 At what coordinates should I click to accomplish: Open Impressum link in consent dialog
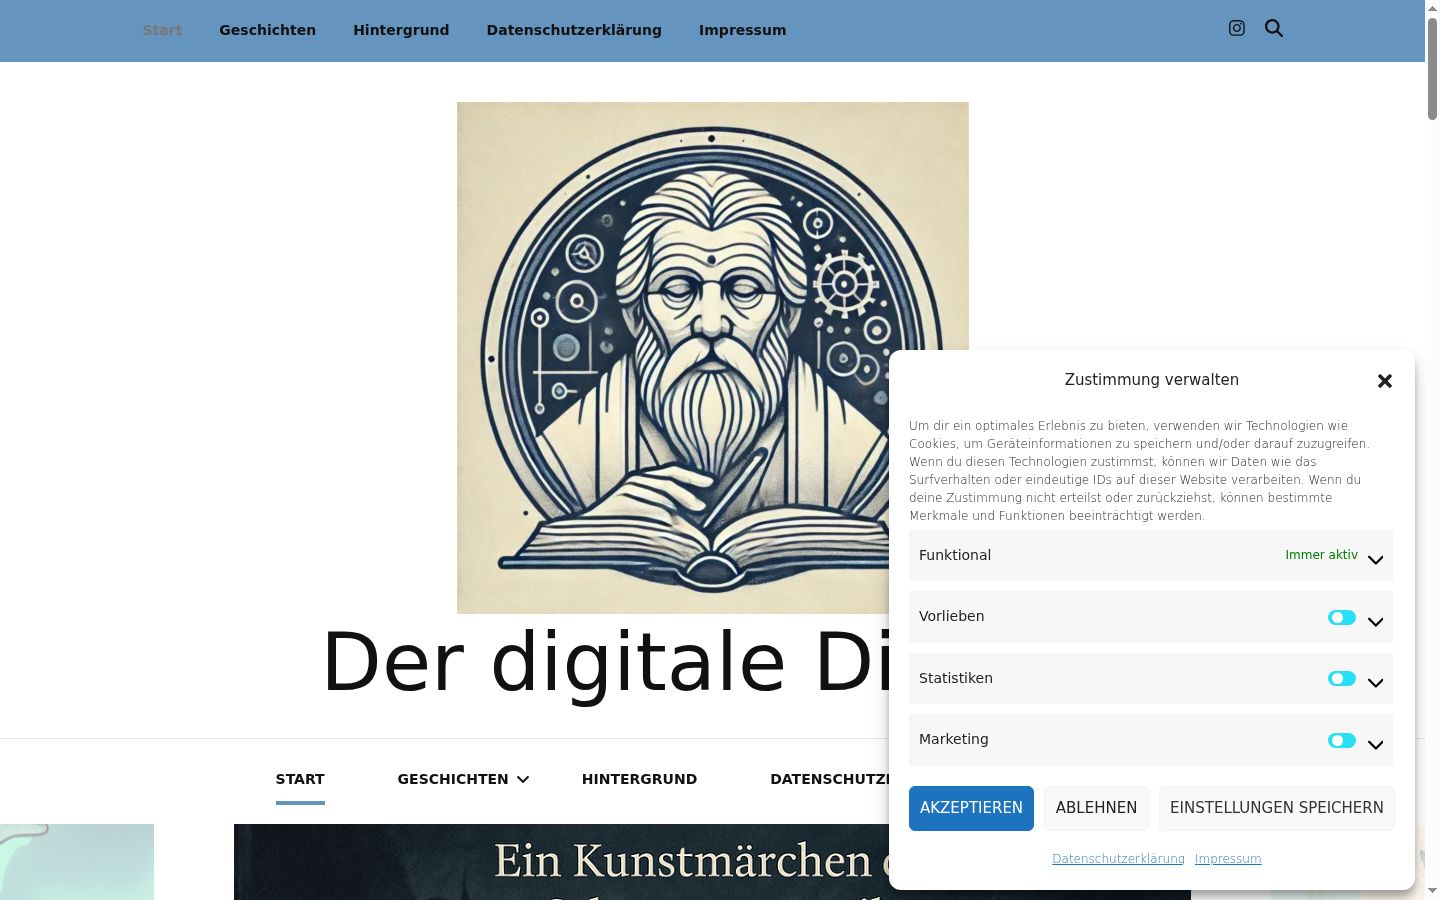click(x=1228, y=859)
